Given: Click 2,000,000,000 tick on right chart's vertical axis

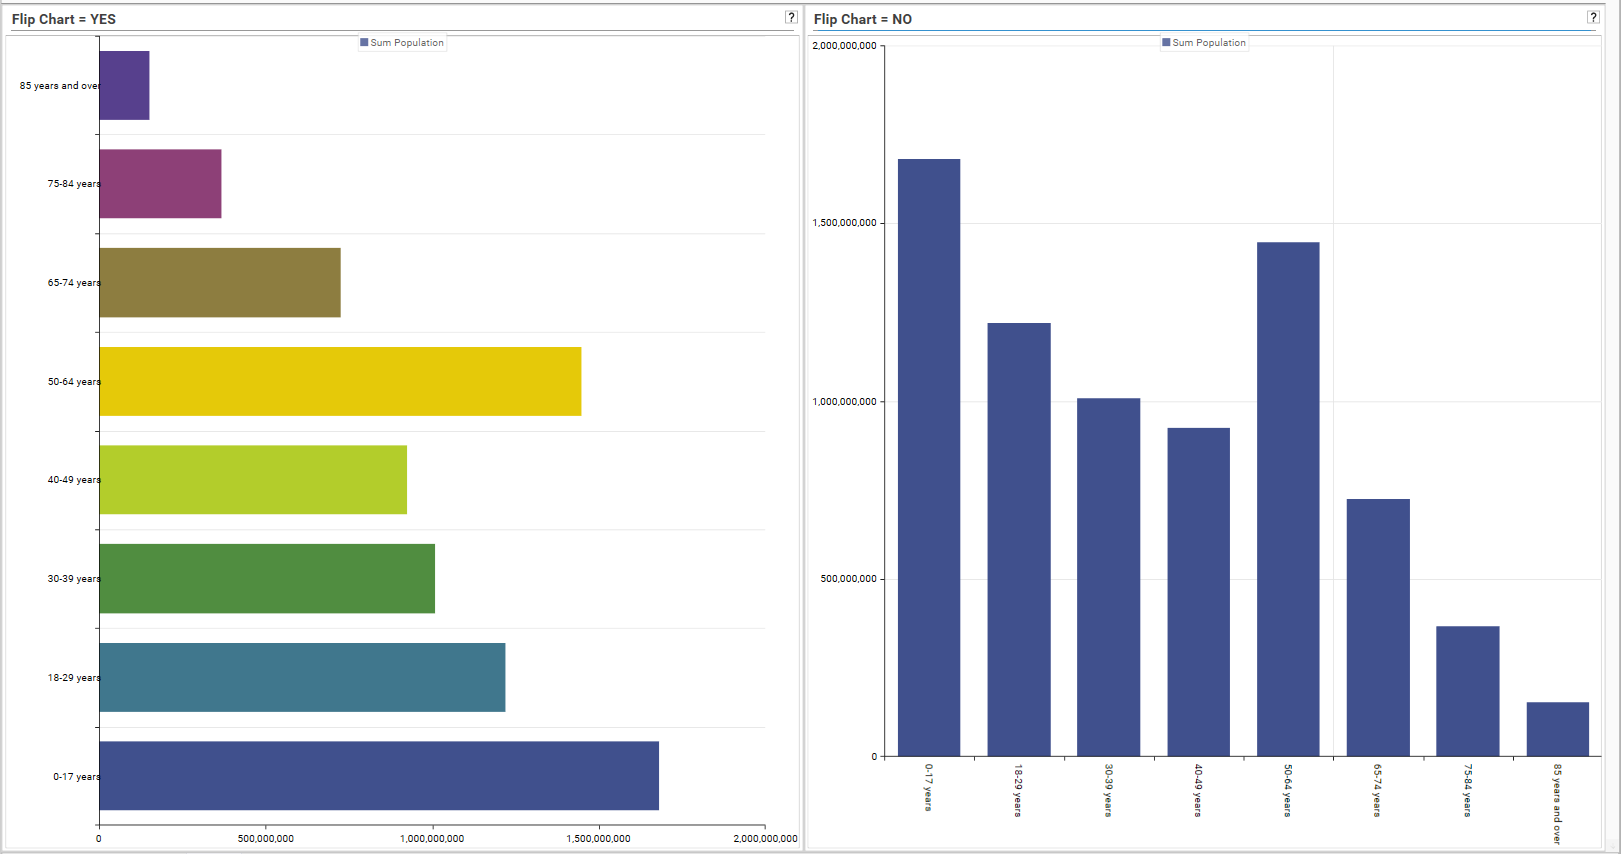Looking at the screenshot, I should [x=845, y=46].
